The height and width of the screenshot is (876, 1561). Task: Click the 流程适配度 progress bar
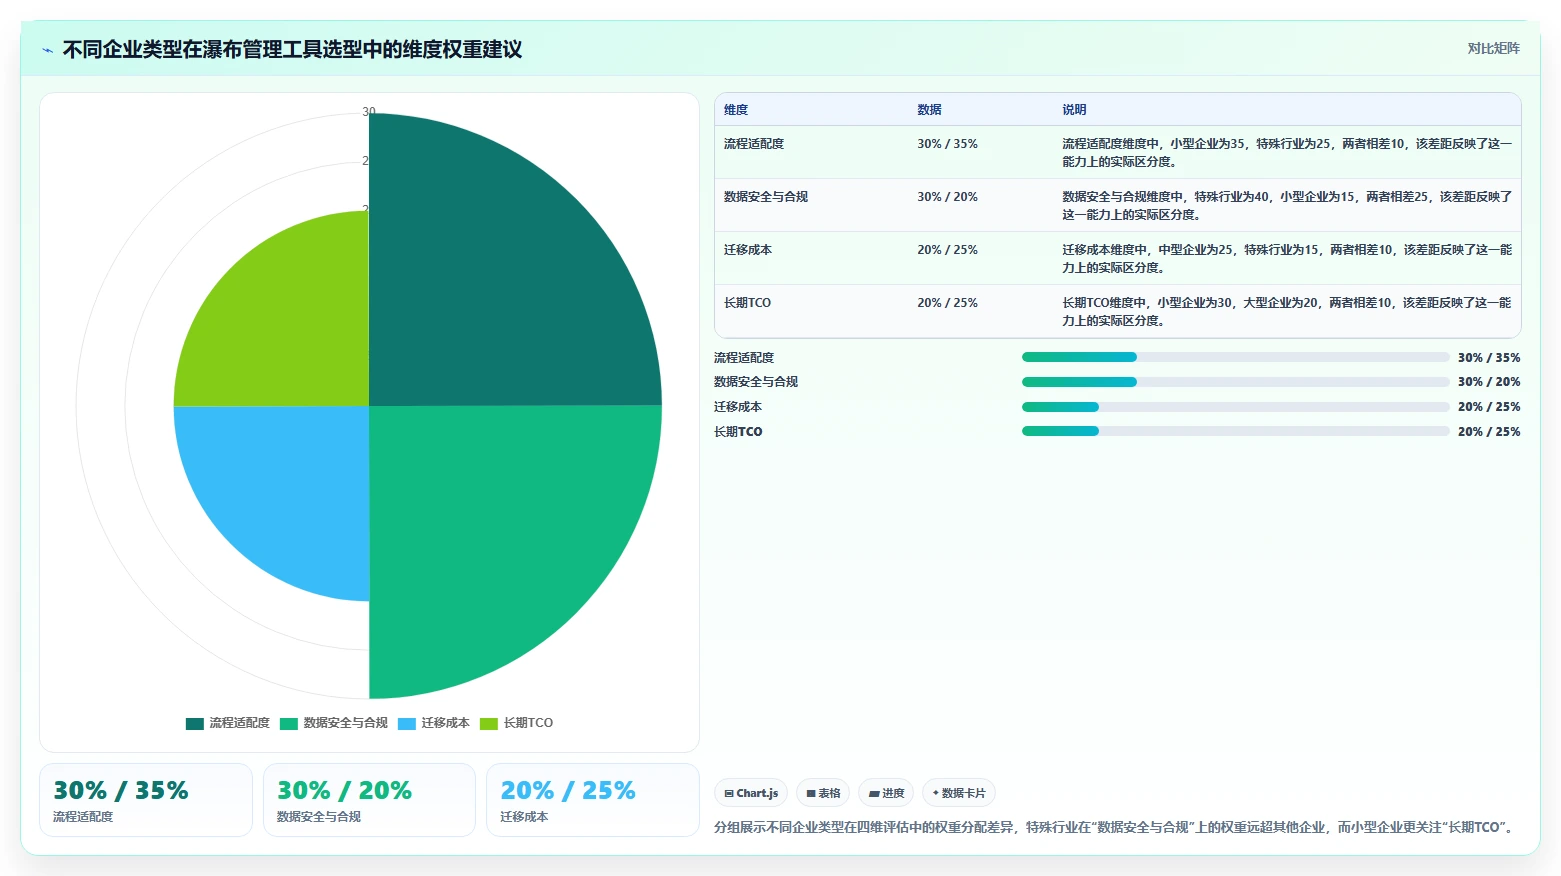[x=1235, y=357]
